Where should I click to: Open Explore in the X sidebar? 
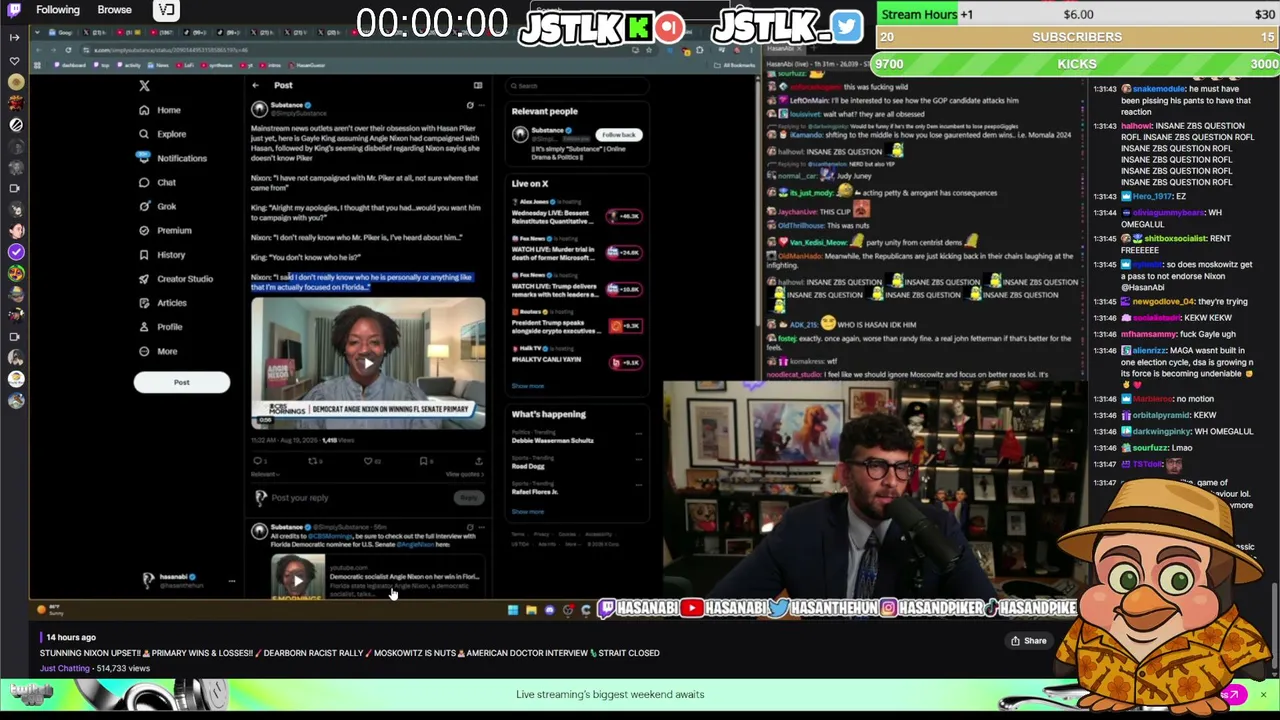[163, 134]
